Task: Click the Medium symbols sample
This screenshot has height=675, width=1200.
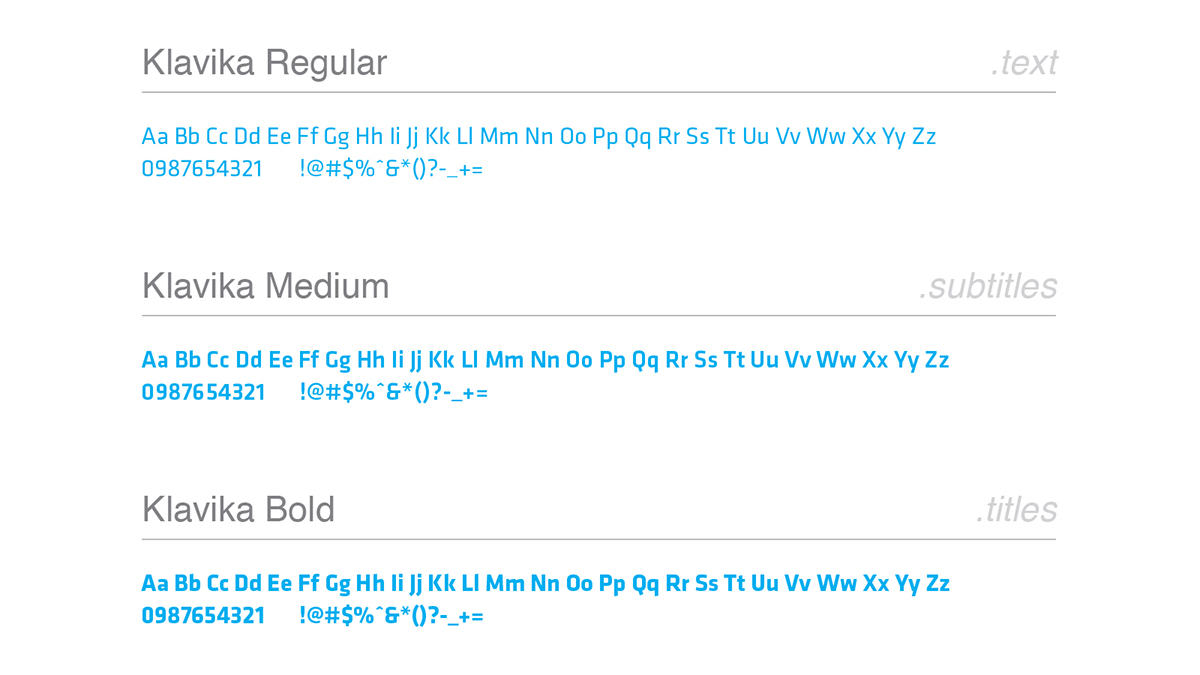Action: tap(394, 392)
